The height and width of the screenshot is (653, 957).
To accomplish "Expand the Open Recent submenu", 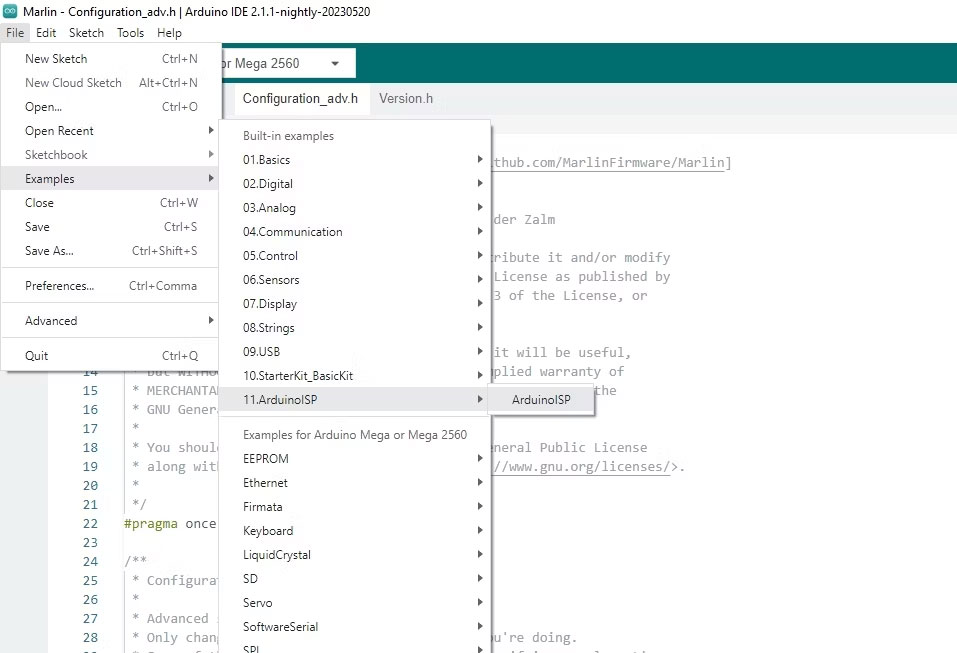I will (110, 131).
